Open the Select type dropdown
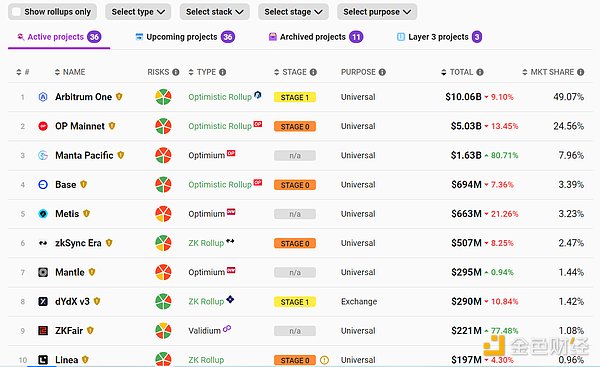Screen dimensions: 600x367 point(138,12)
